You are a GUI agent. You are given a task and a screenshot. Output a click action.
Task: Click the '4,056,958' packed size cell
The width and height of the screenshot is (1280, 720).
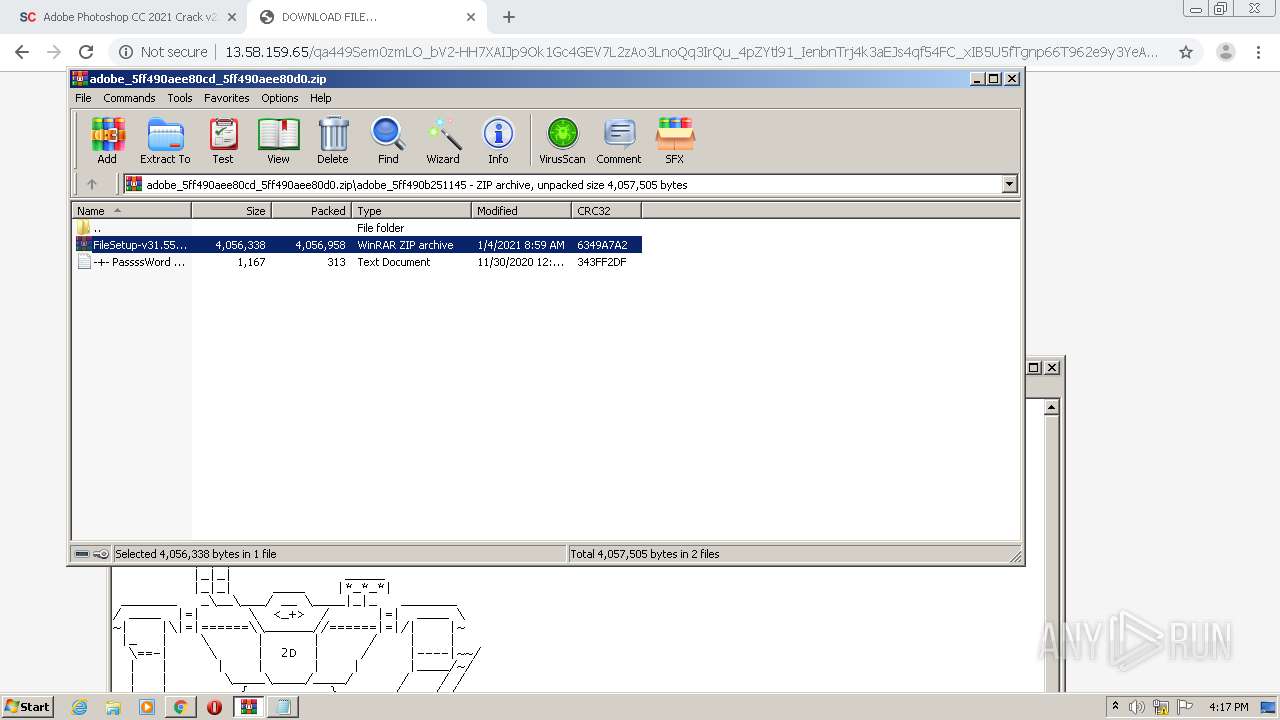click(320, 245)
